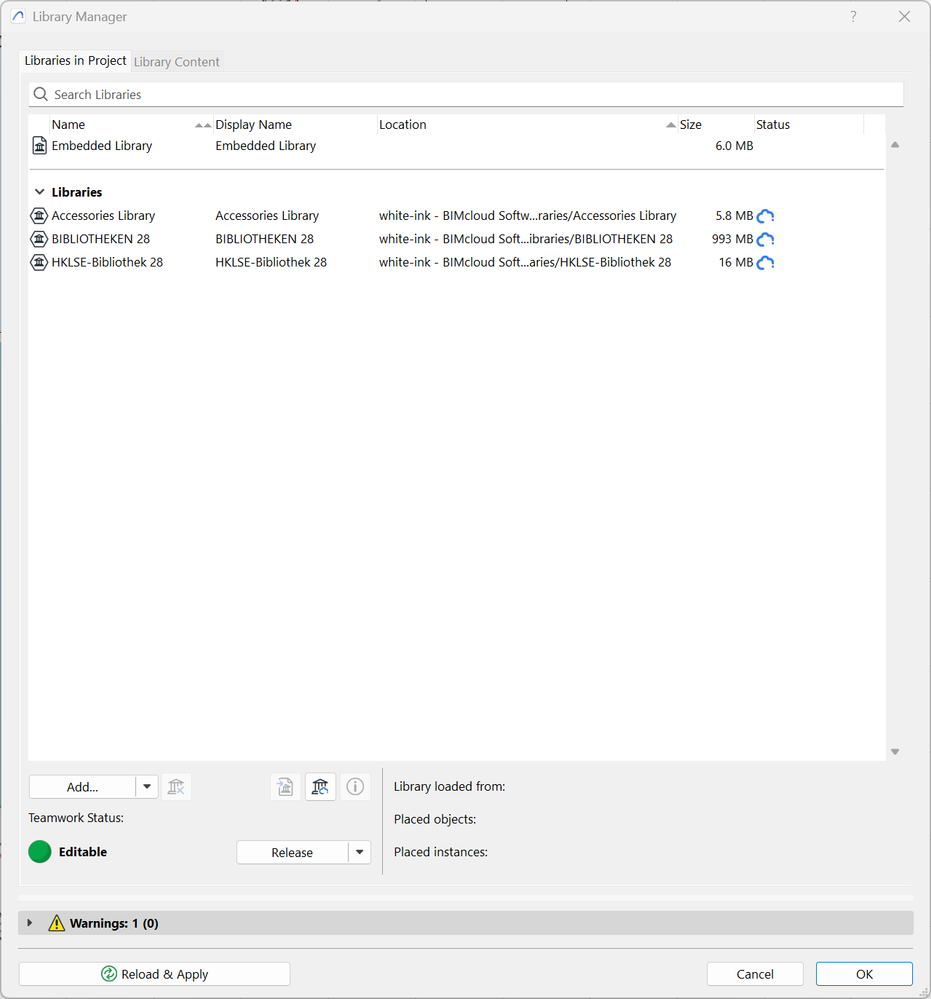Expand the Warnings section
Image resolution: width=931 pixels, height=999 pixels.
(29, 923)
